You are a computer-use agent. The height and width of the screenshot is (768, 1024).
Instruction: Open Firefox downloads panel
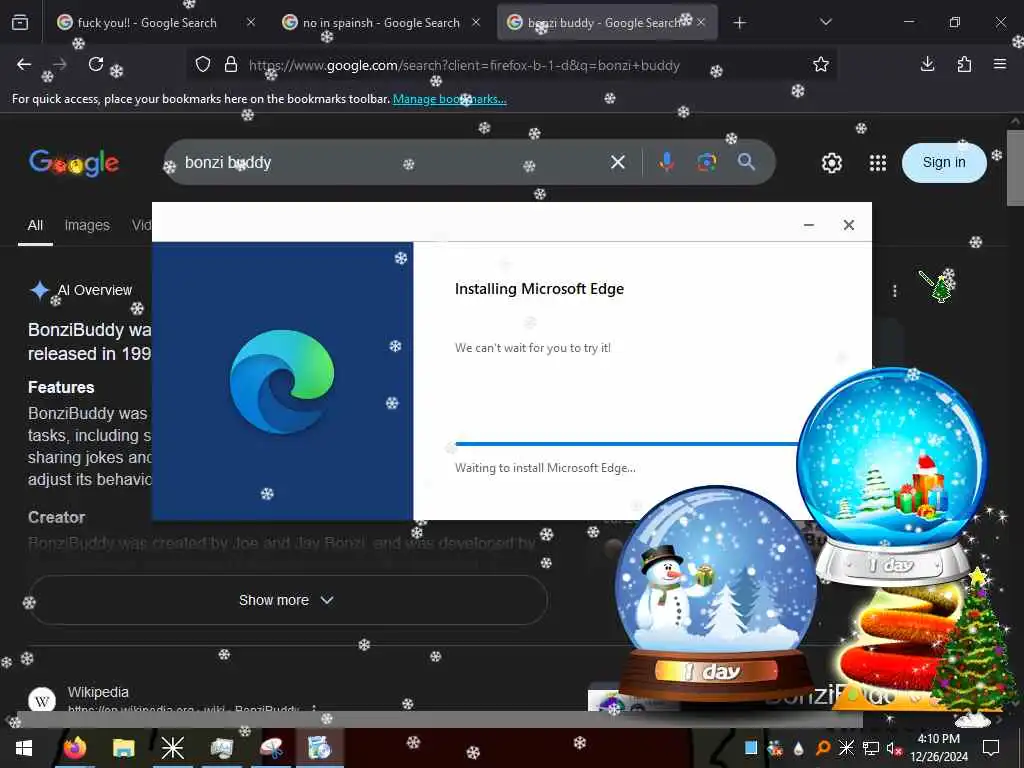927,64
